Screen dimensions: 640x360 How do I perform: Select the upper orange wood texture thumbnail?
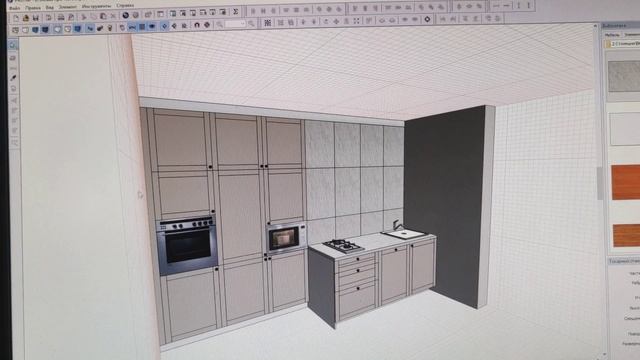[626, 182]
